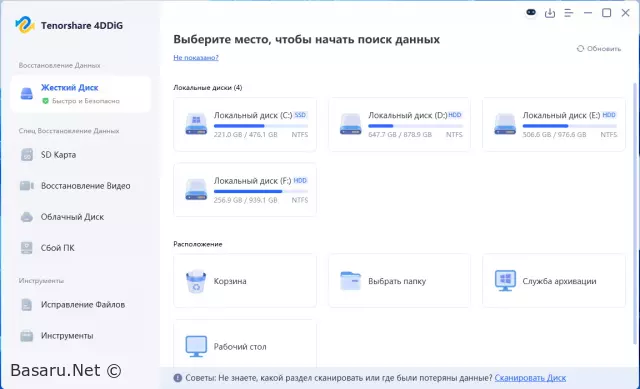
Task: Click the usage bar of disk E:
Action: pyautogui.click(x=570, y=126)
